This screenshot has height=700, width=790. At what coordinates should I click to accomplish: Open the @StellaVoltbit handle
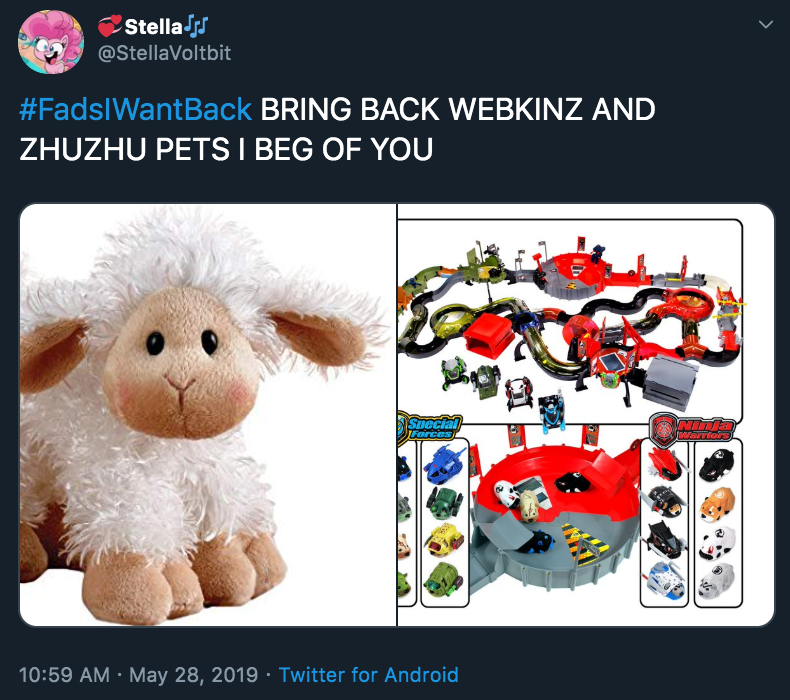click(164, 53)
